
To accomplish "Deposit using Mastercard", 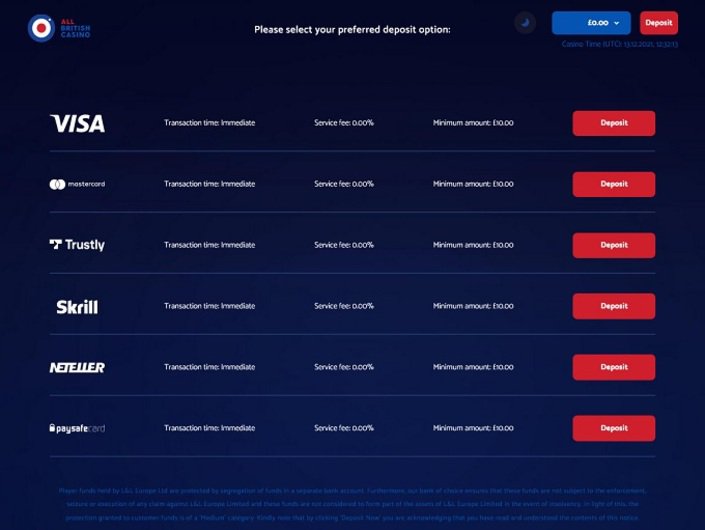I will point(613,184).
